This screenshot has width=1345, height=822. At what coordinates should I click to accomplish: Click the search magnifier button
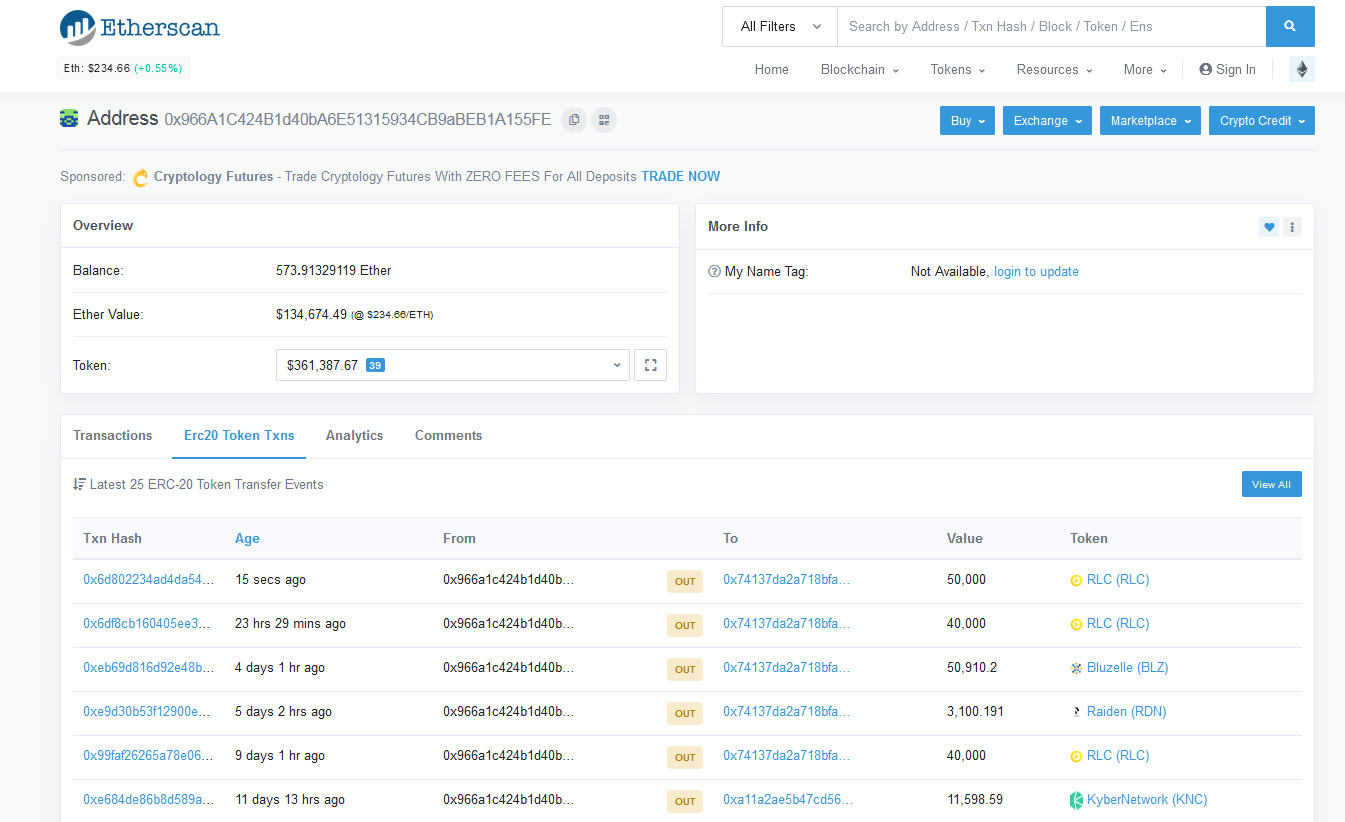(1290, 27)
